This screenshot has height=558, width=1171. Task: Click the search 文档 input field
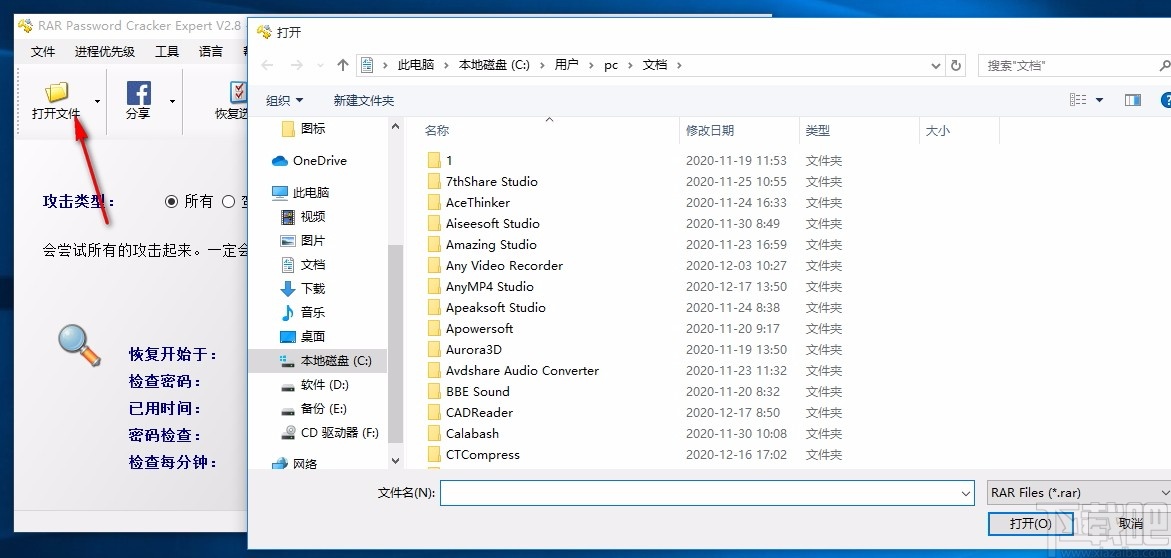pos(1072,65)
